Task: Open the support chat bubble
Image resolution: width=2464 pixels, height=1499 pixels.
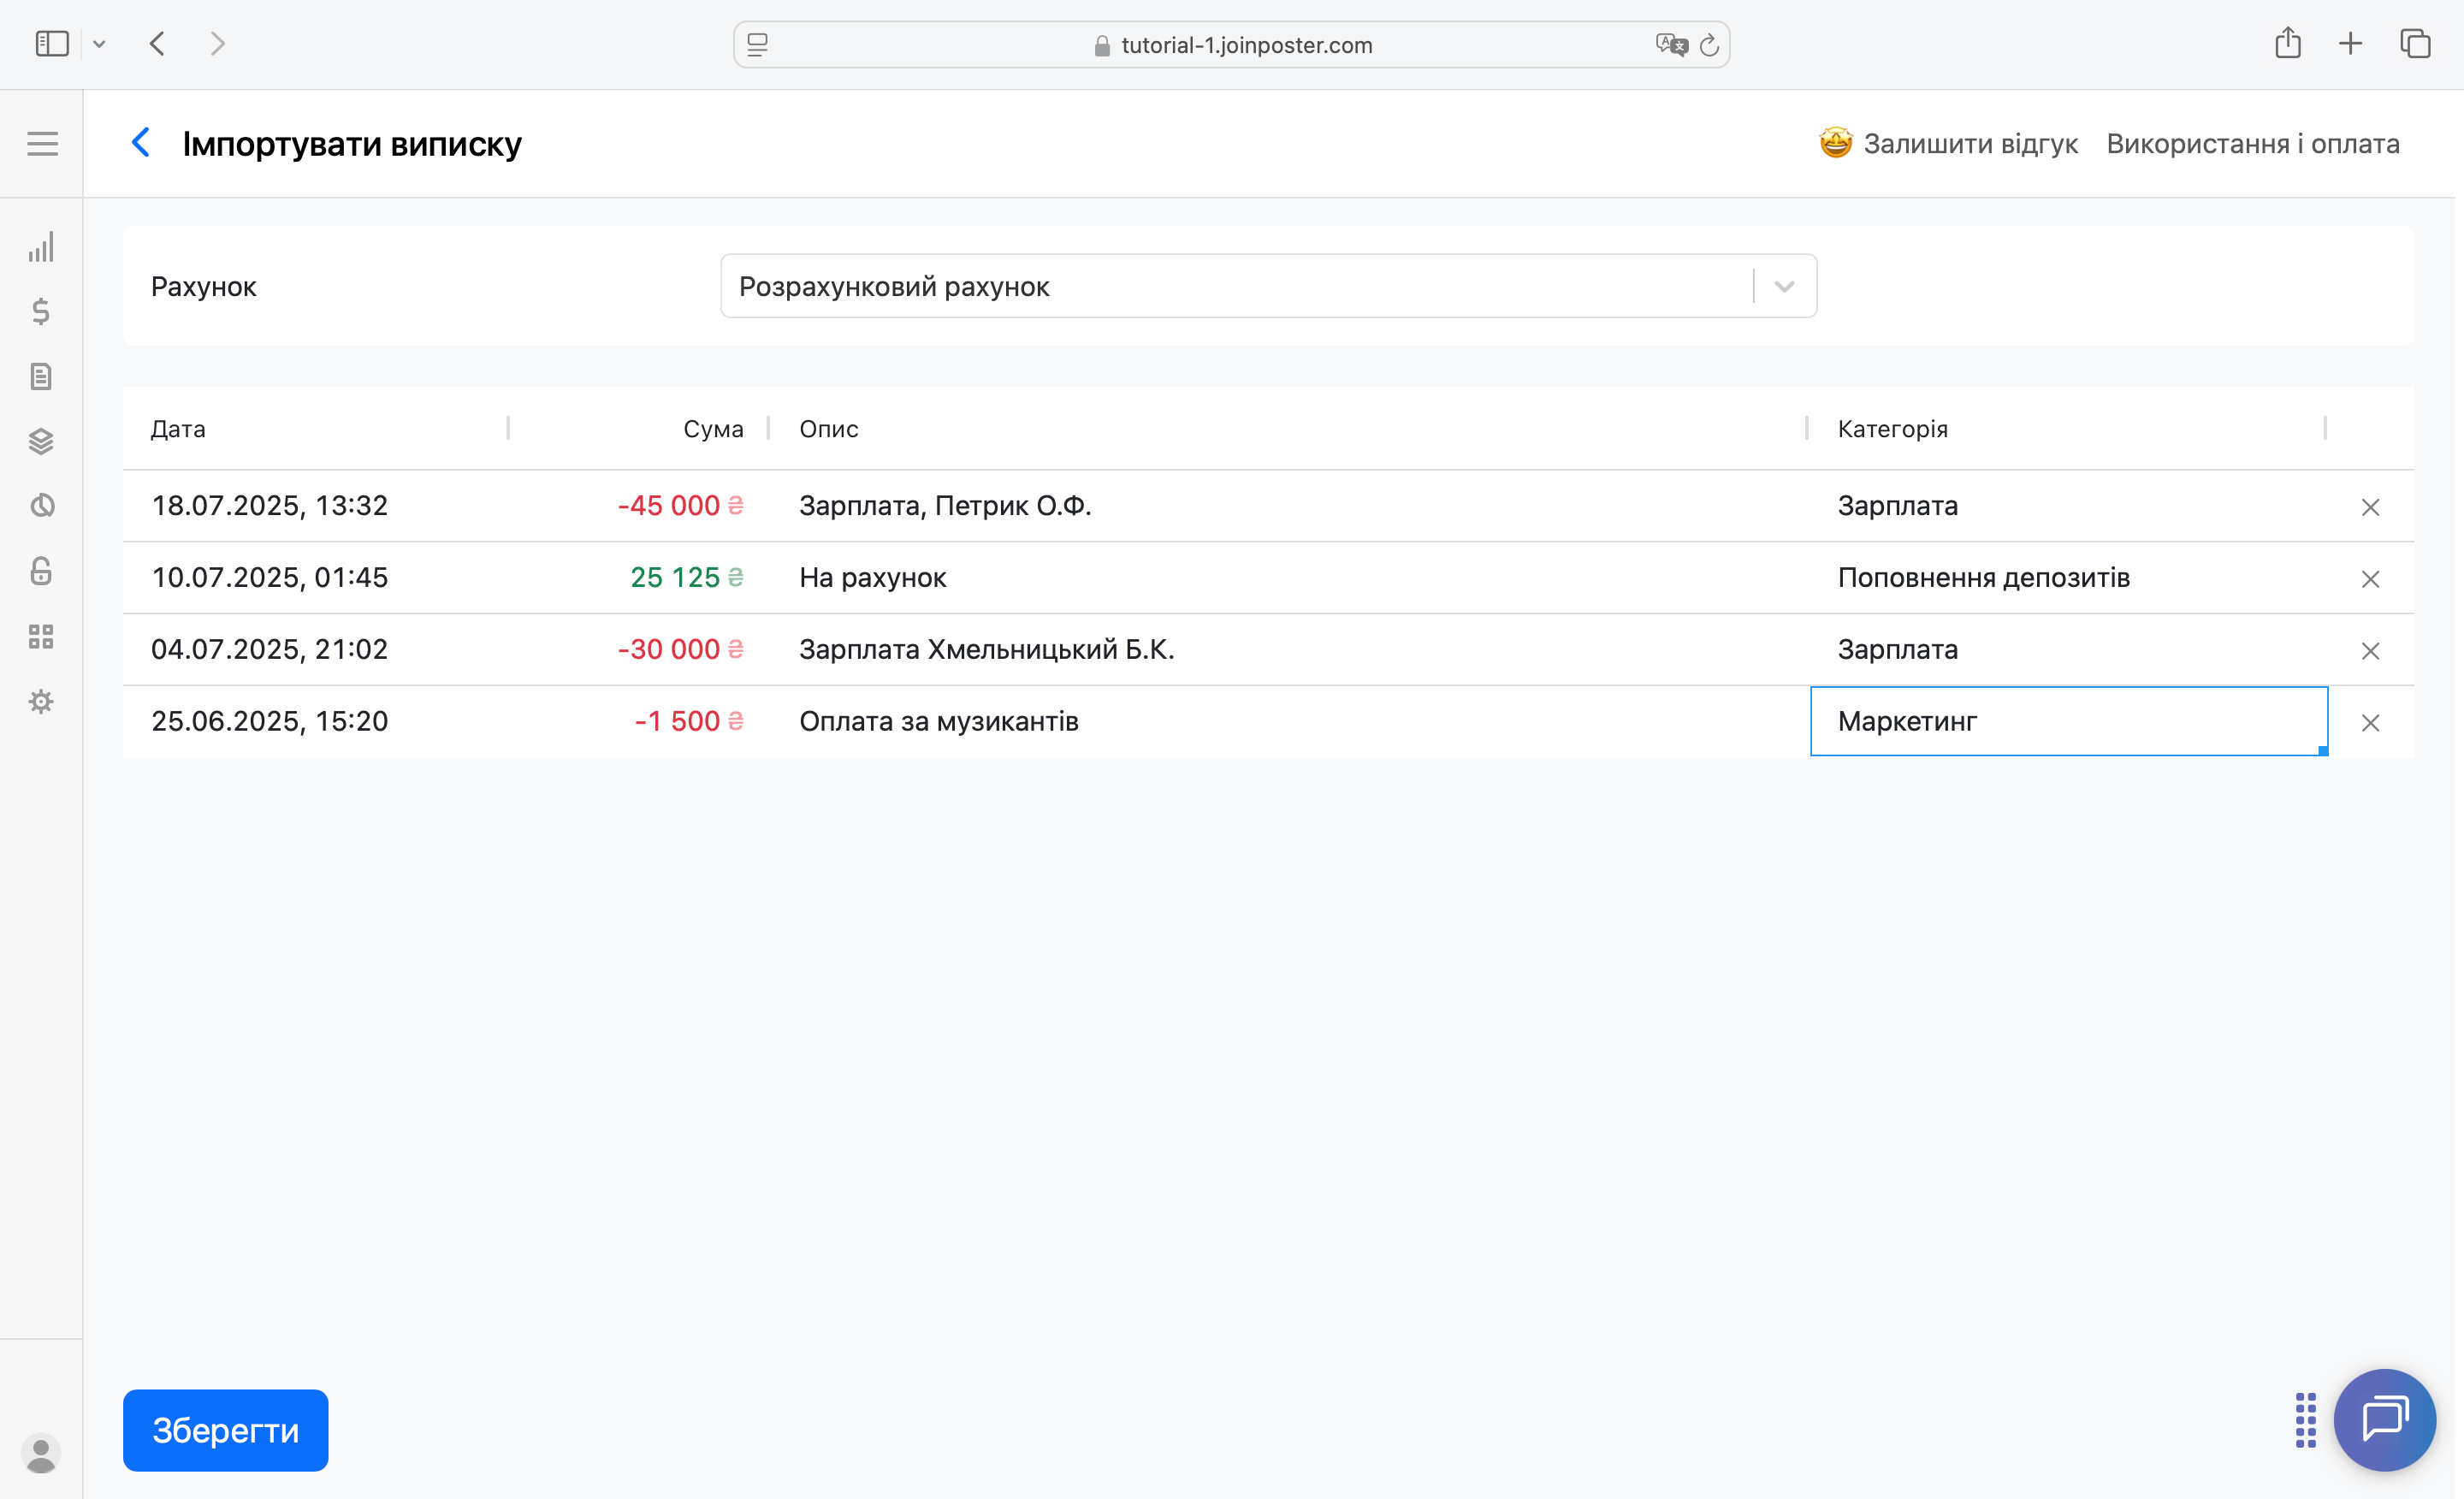Action: (2384, 1418)
